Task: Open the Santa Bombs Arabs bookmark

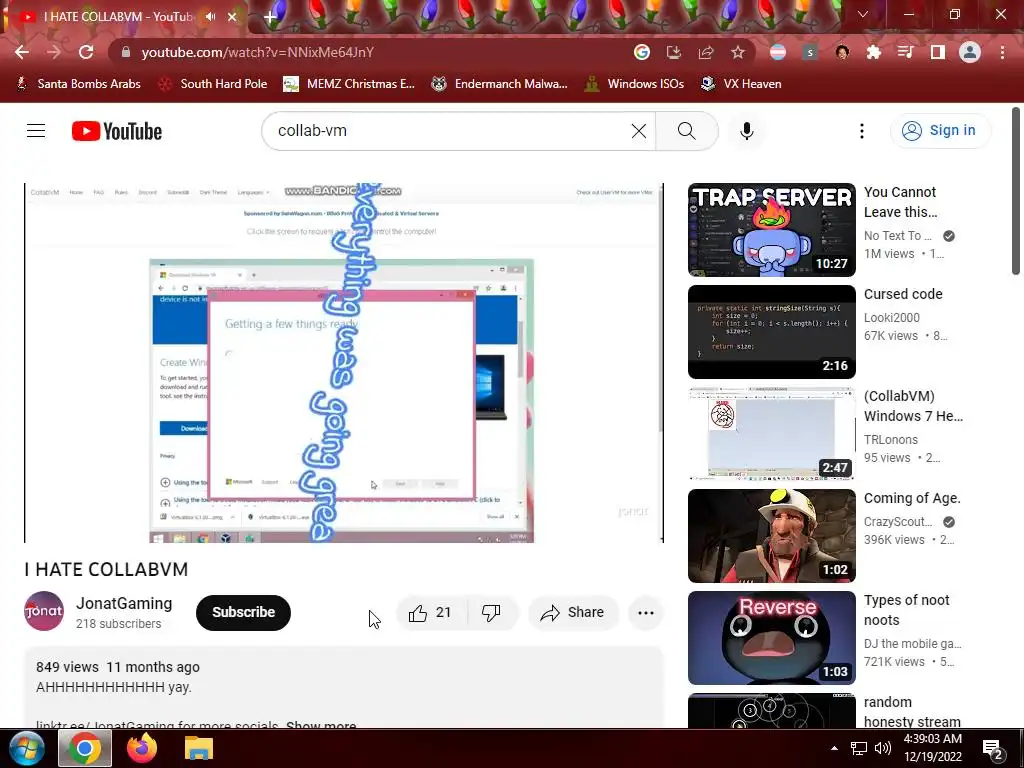Action: click(x=78, y=84)
